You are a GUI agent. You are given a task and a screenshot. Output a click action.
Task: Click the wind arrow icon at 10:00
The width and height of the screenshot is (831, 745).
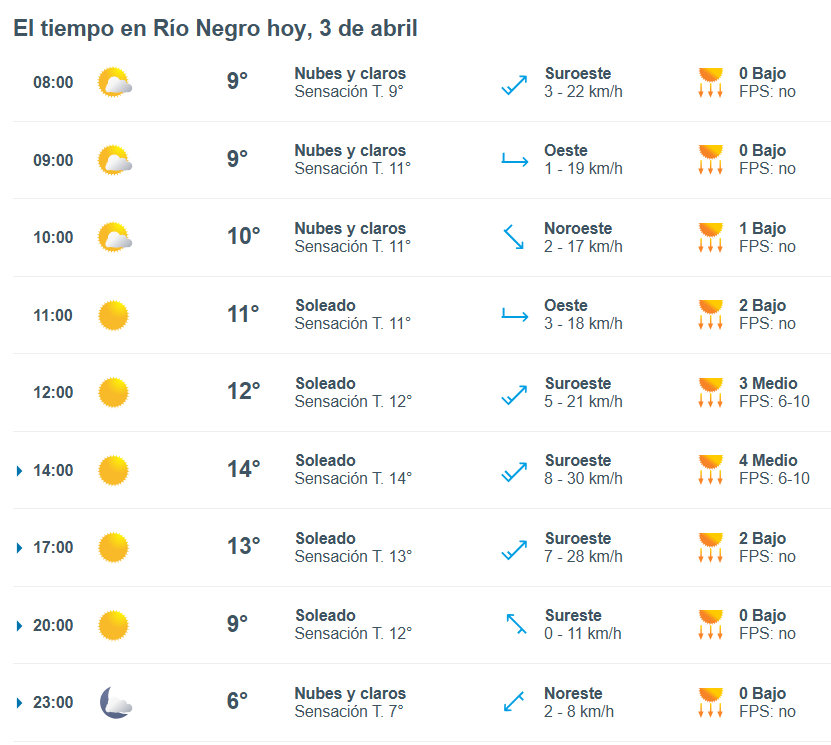514,237
